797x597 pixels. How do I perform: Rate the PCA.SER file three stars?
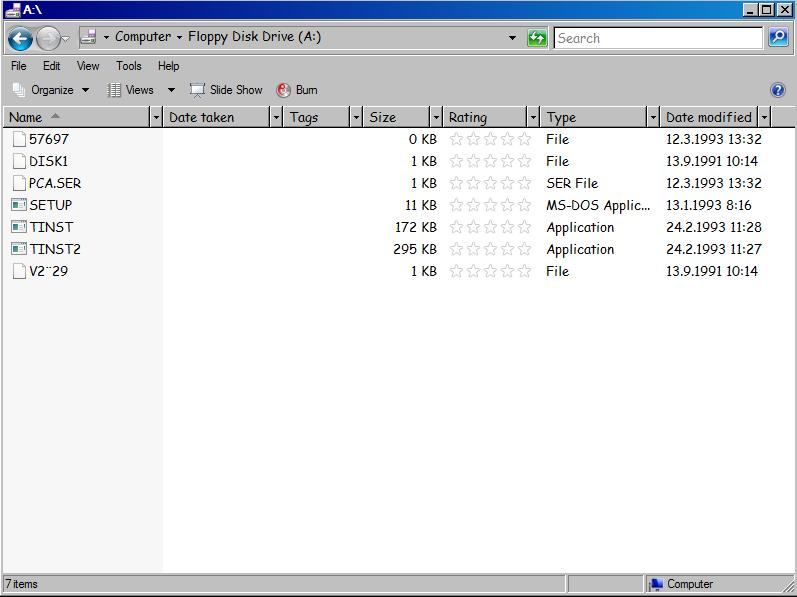pyautogui.click(x=491, y=183)
